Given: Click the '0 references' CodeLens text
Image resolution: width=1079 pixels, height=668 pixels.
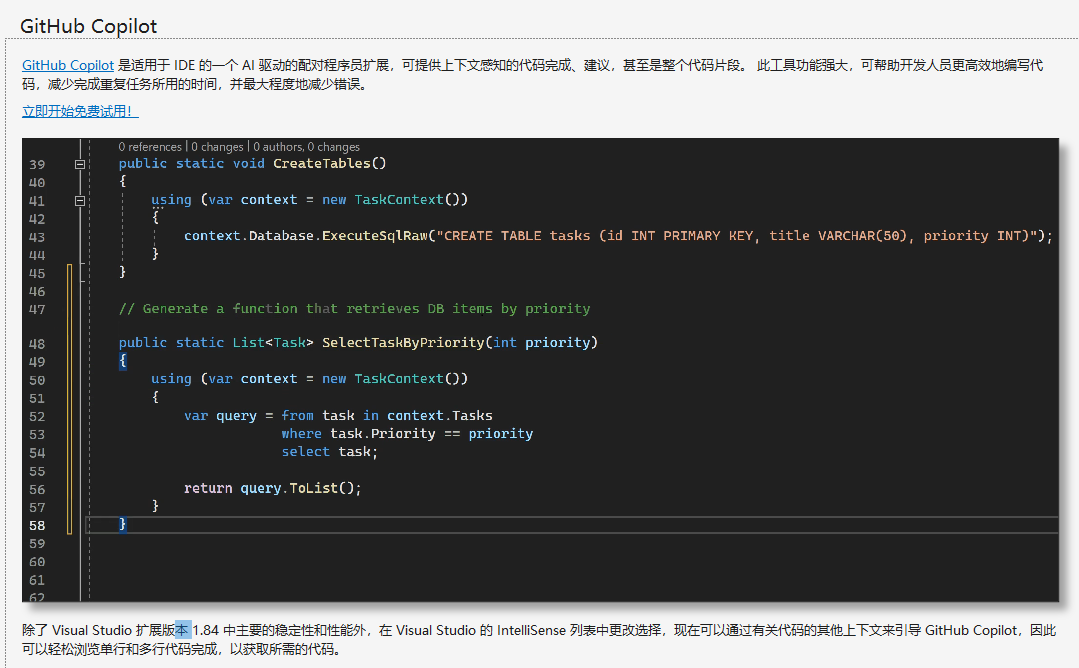Looking at the screenshot, I should 150,147.
